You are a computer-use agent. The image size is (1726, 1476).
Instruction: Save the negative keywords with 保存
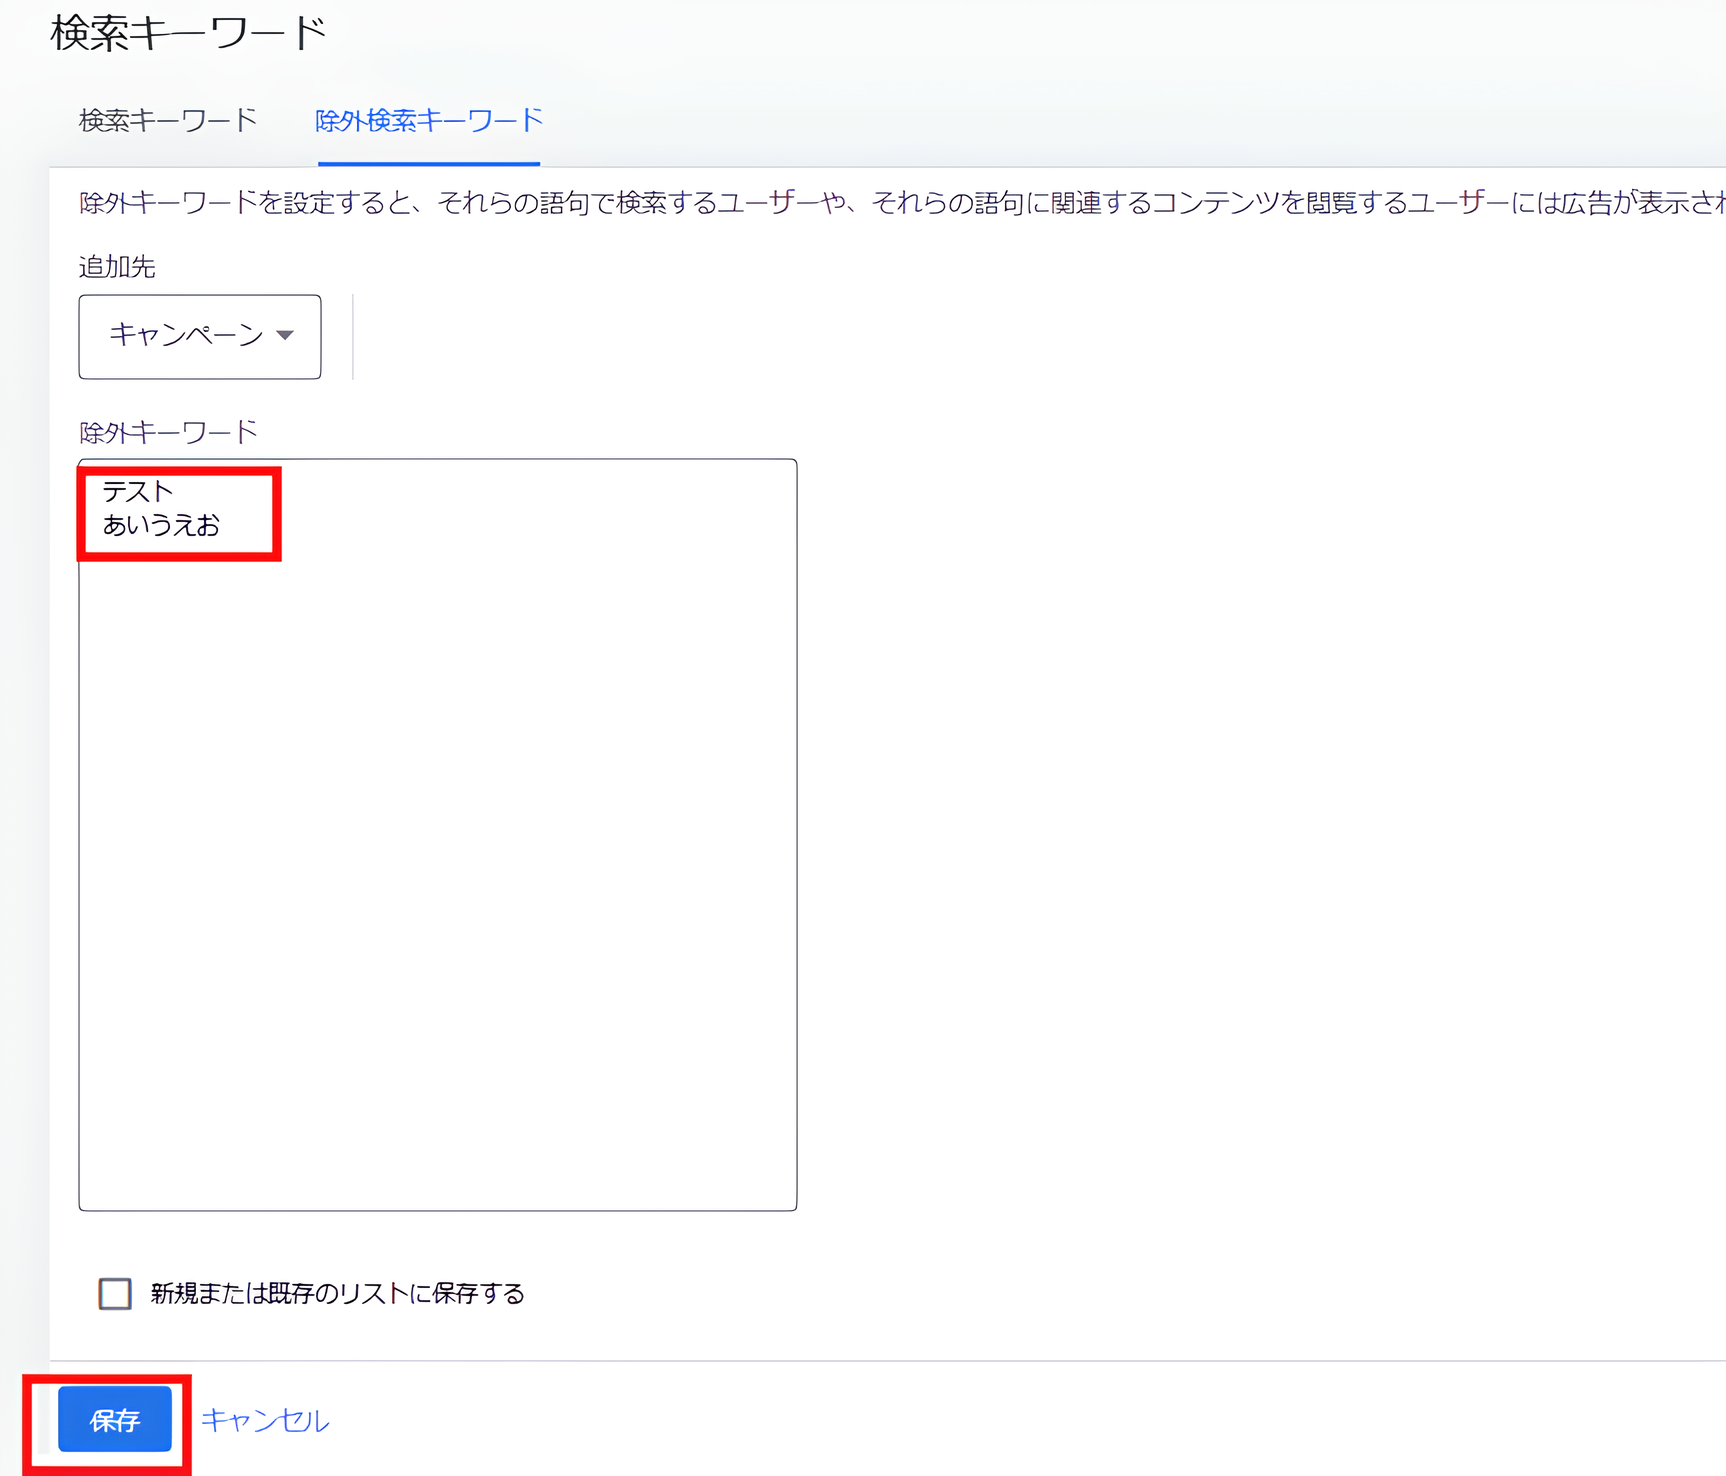(x=114, y=1419)
